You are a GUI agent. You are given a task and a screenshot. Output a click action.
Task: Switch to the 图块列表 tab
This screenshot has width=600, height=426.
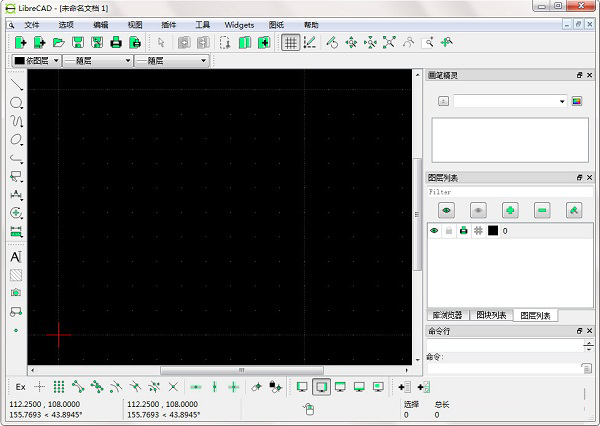(491, 315)
